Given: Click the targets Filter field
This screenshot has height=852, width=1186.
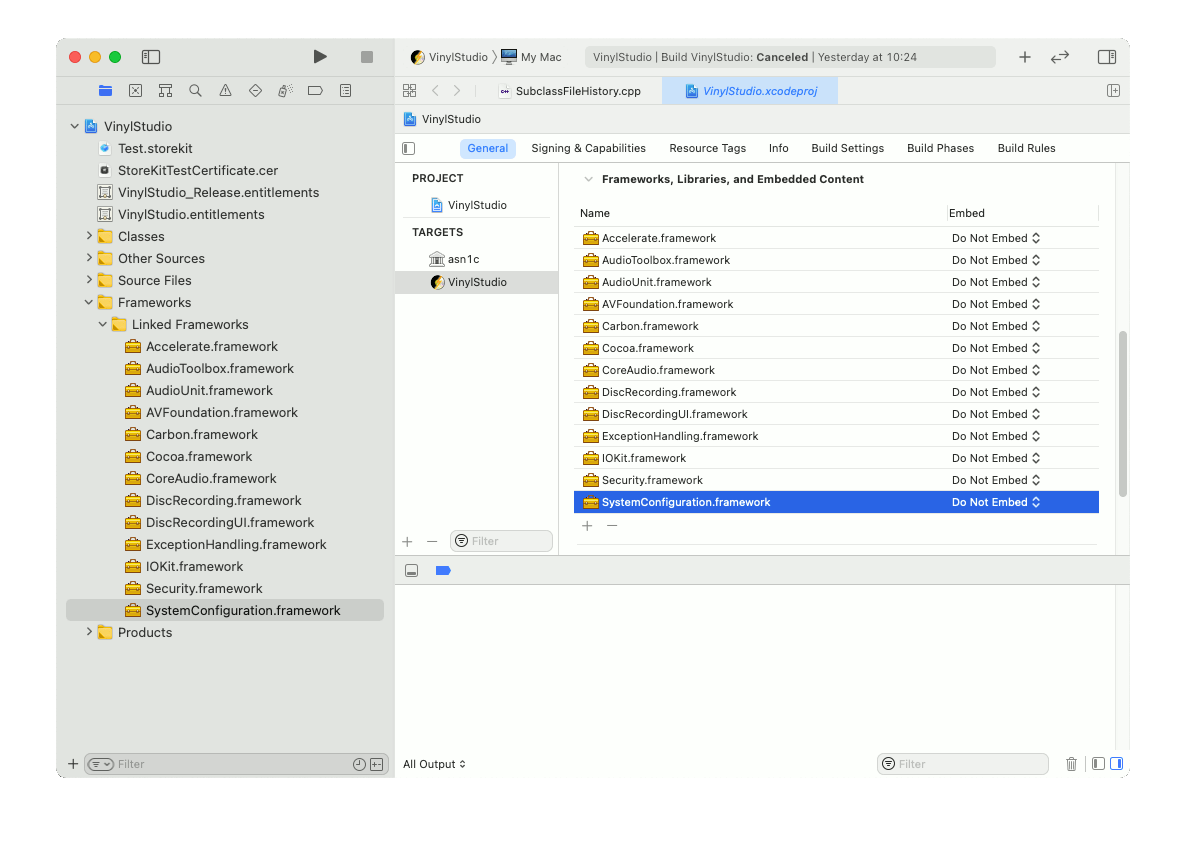Looking at the screenshot, I should pos(501,541).
